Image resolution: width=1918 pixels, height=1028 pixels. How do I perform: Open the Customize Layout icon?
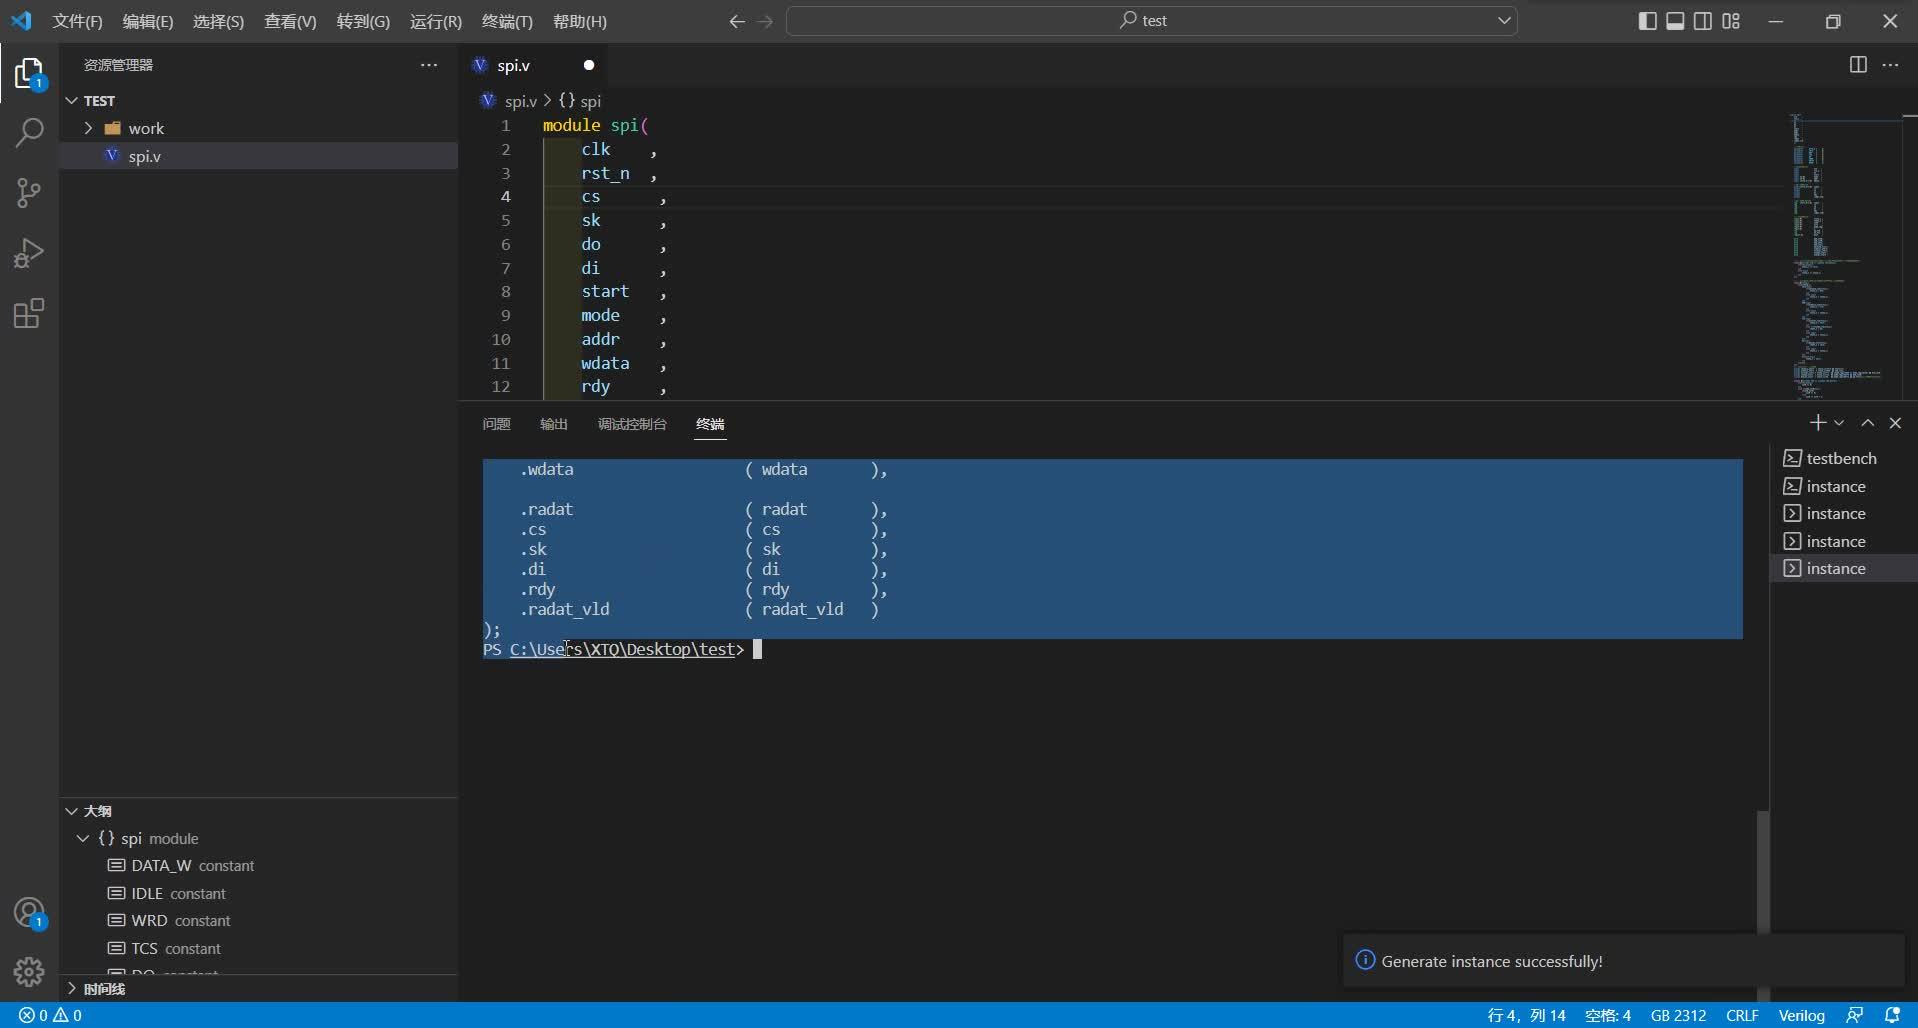coord(1731,20)
